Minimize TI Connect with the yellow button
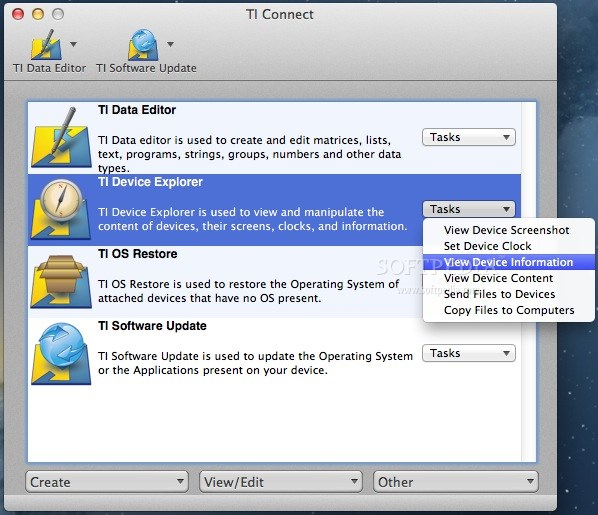 (x=38, y=14)
